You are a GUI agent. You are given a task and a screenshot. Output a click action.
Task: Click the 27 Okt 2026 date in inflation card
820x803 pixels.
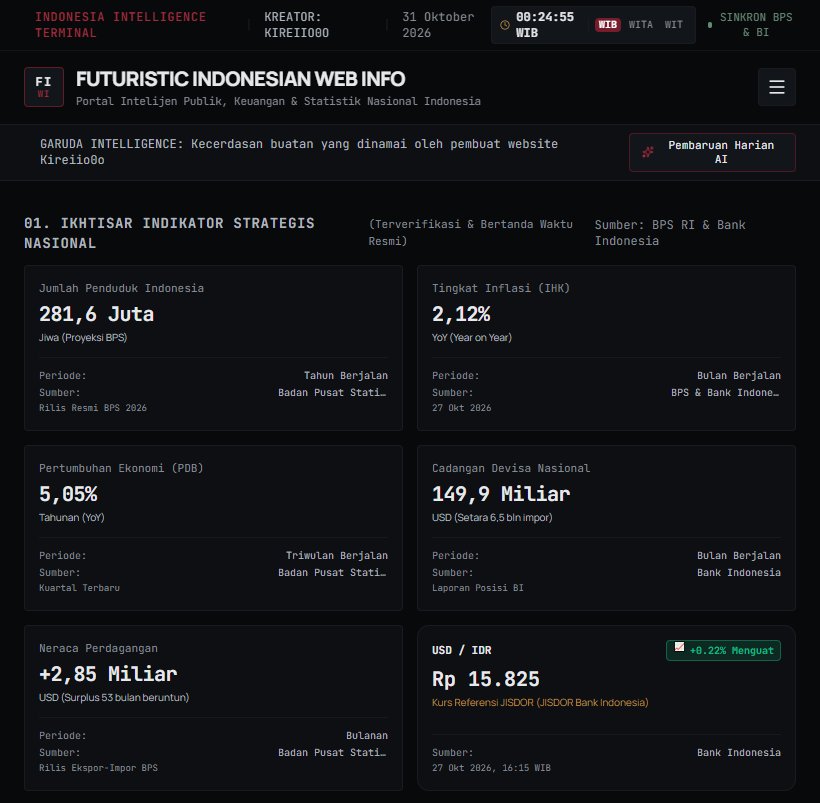462,408
